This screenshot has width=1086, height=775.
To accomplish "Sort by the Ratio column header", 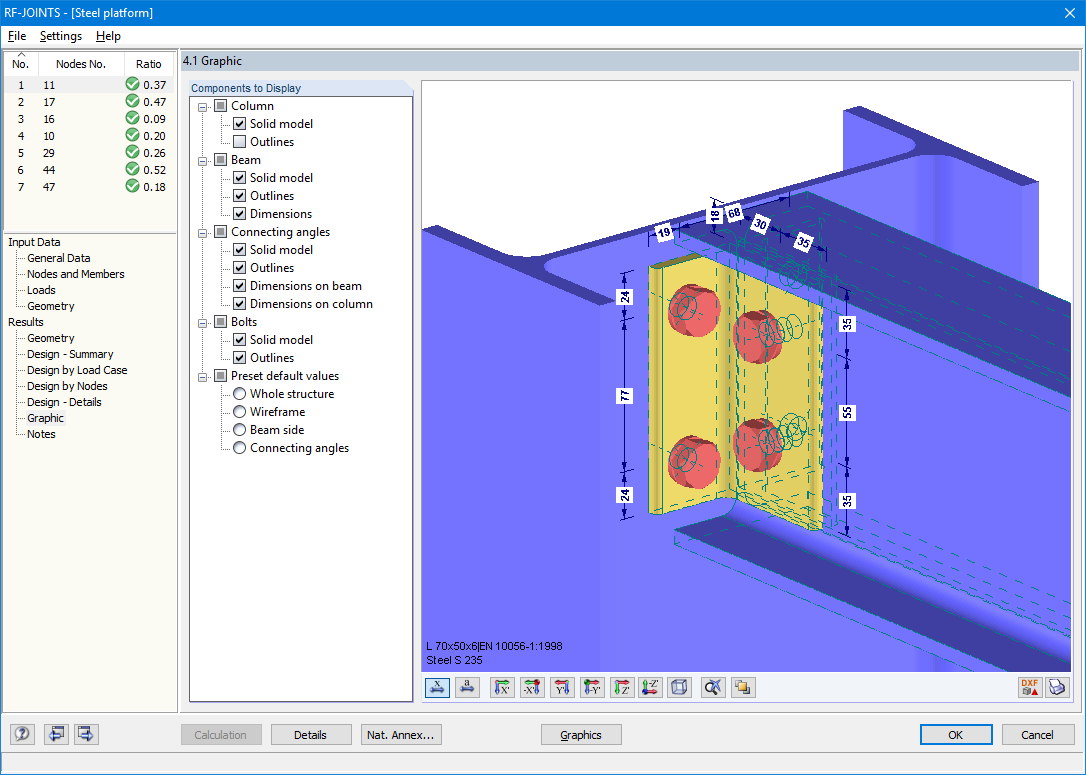I will point(149,64).
